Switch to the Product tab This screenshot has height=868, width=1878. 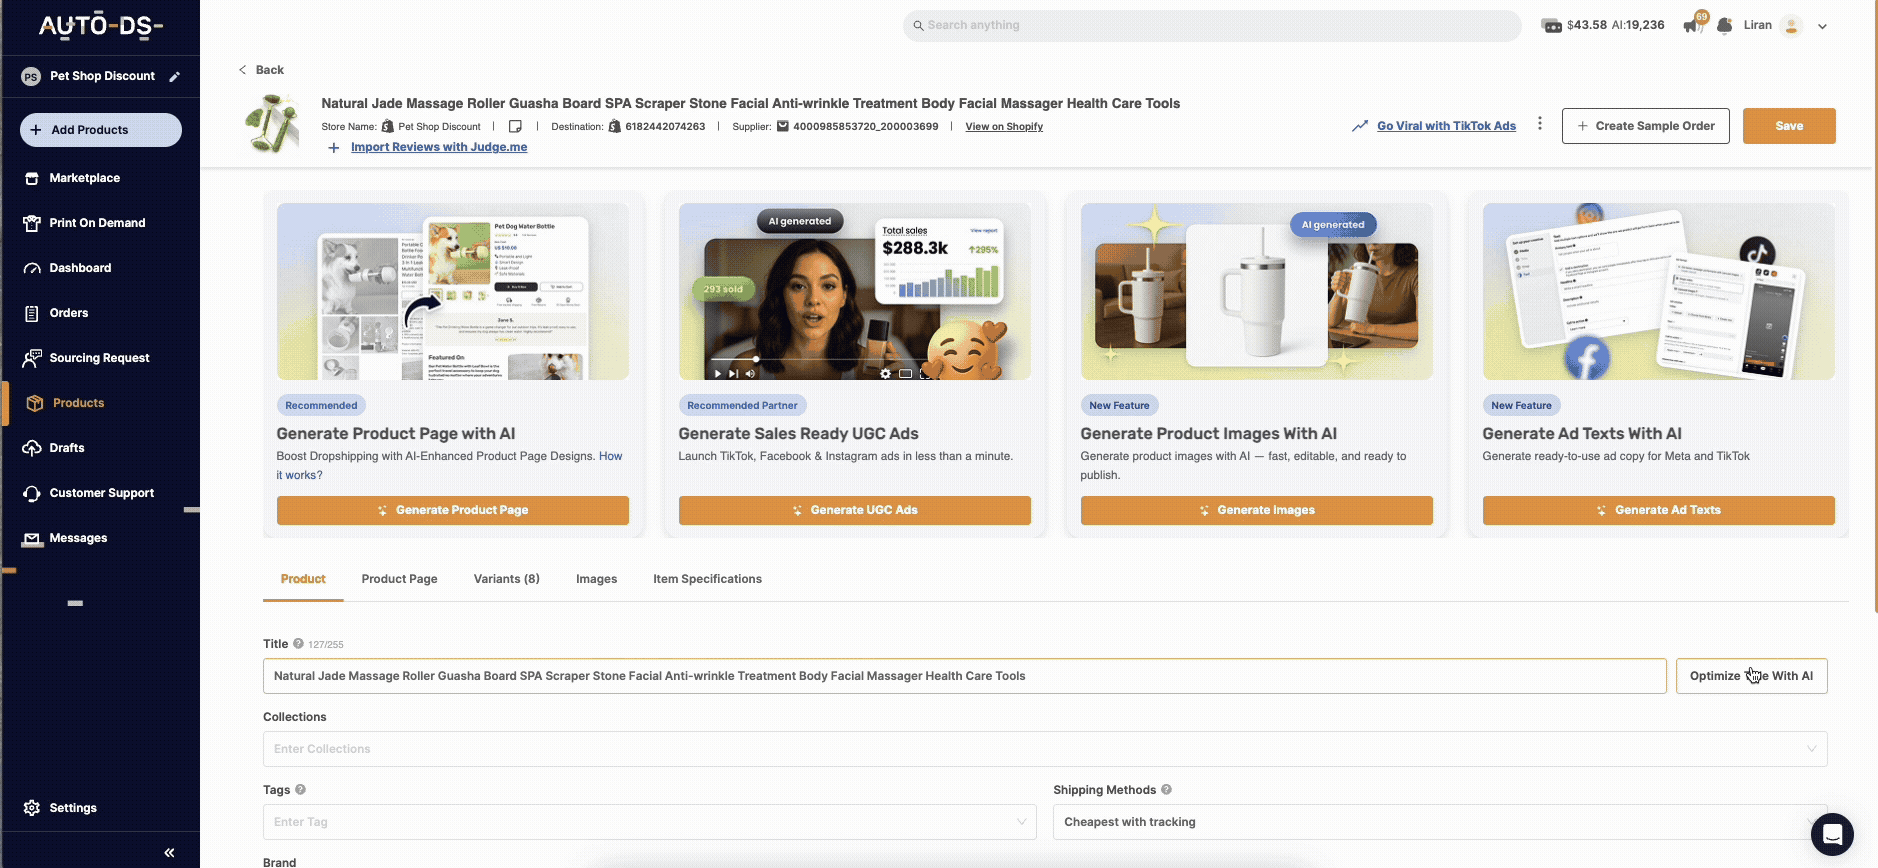point(303,579)
